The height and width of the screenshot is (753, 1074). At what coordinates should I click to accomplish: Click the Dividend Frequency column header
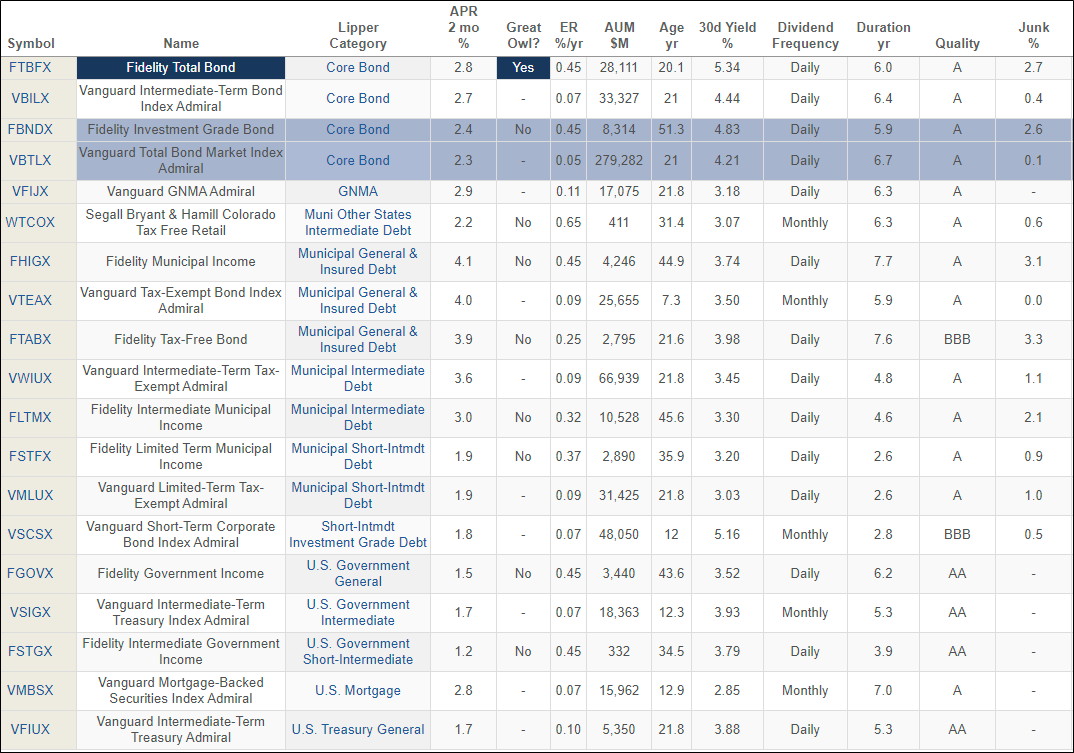tap(805, 35)
